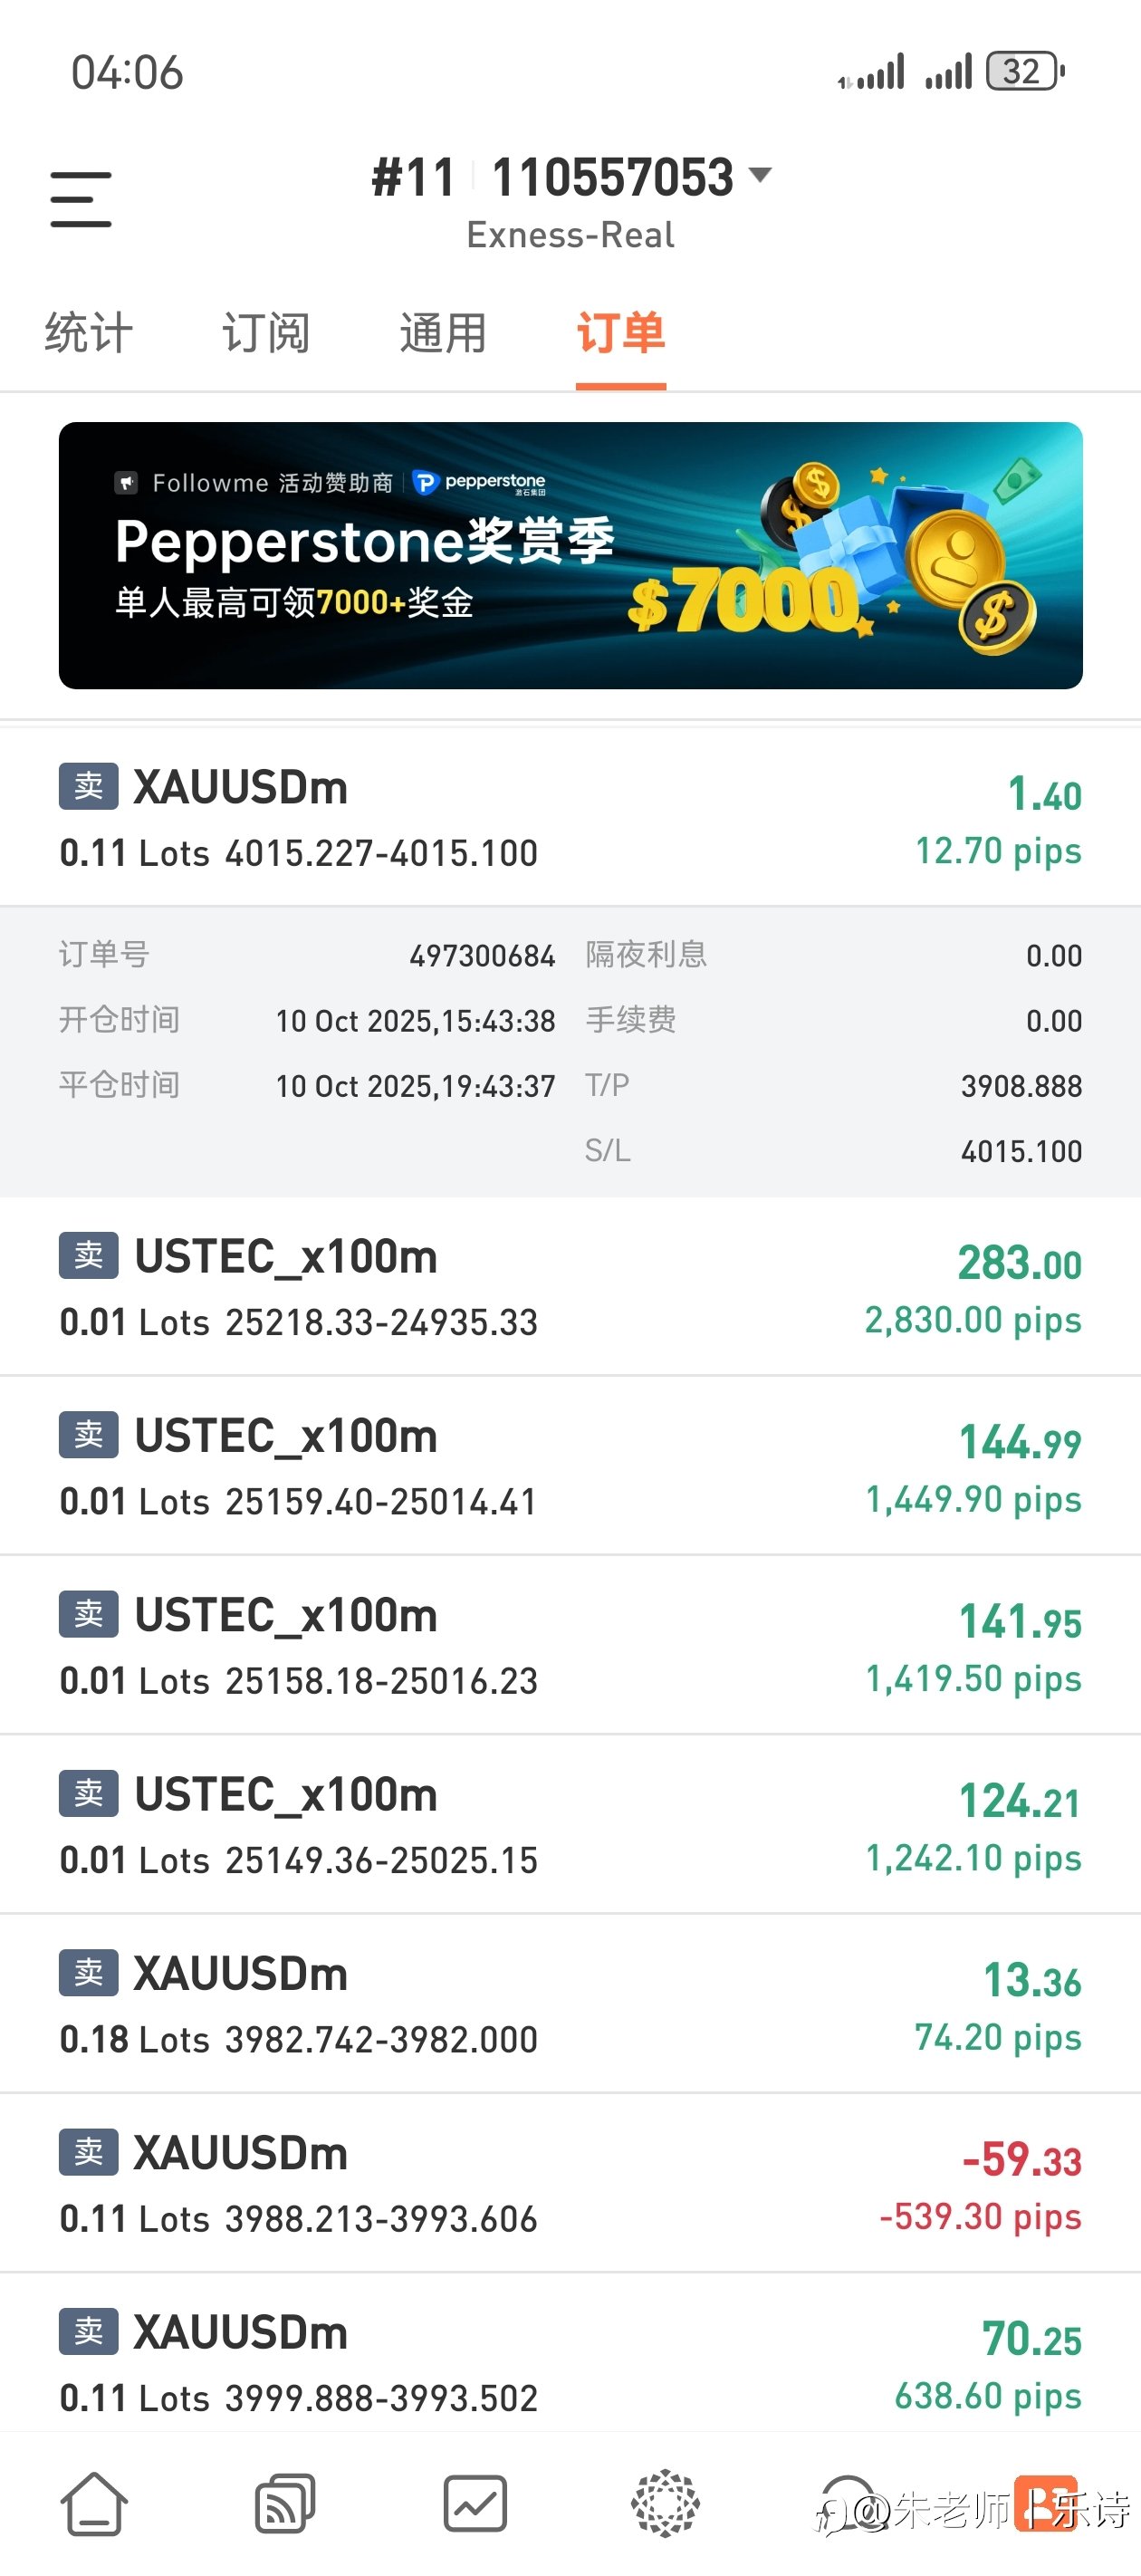The height and width of the screenshot is (2576, 1141).
Task: Expand the XAUUSDm -59.33 loss order
Action: [570, 2183]
